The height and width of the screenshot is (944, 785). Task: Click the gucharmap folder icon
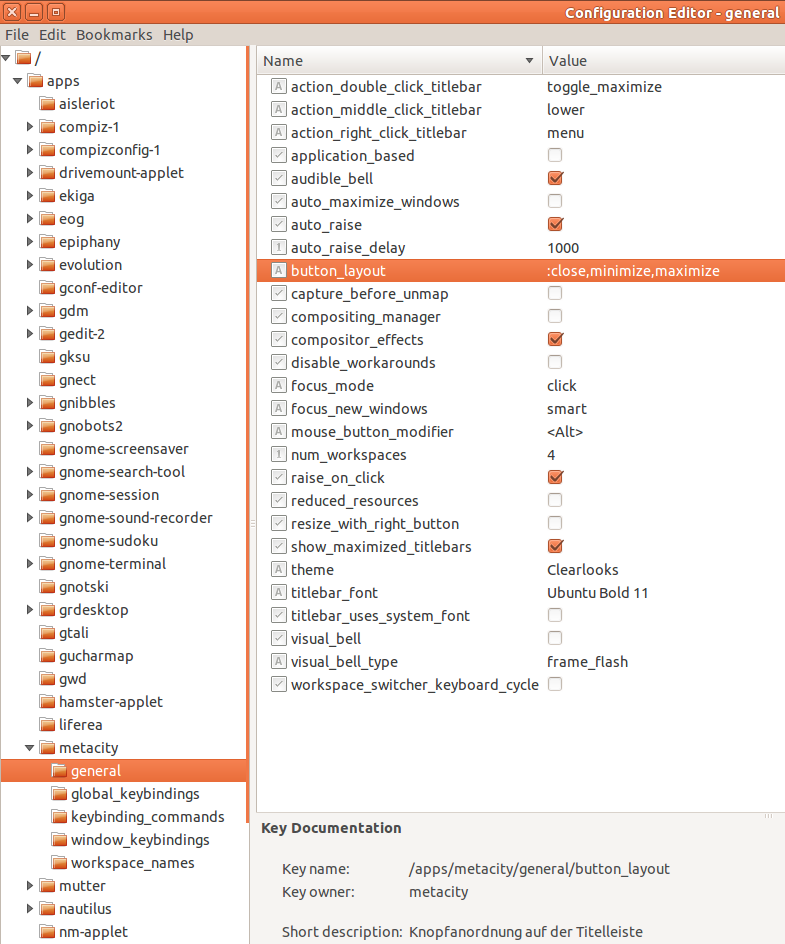pyautogui.click(x=47, y=656)
